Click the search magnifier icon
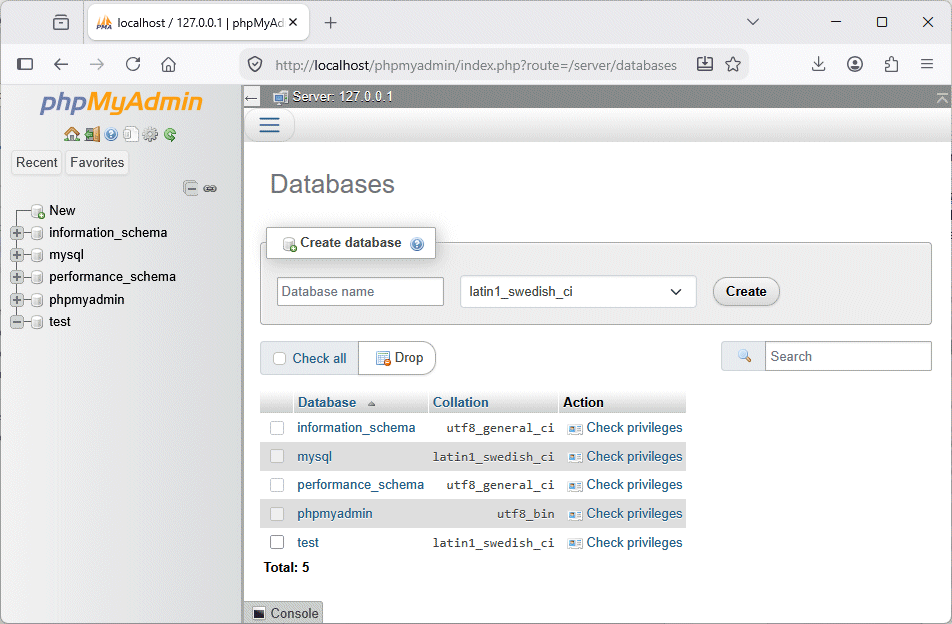The image size is (952, 624). click(x=744, y=356)
